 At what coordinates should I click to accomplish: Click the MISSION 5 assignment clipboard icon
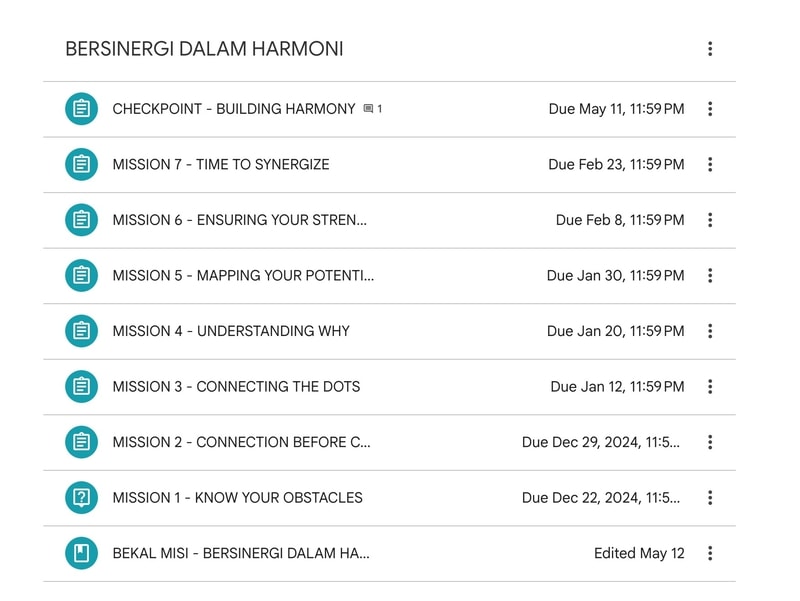81,276
